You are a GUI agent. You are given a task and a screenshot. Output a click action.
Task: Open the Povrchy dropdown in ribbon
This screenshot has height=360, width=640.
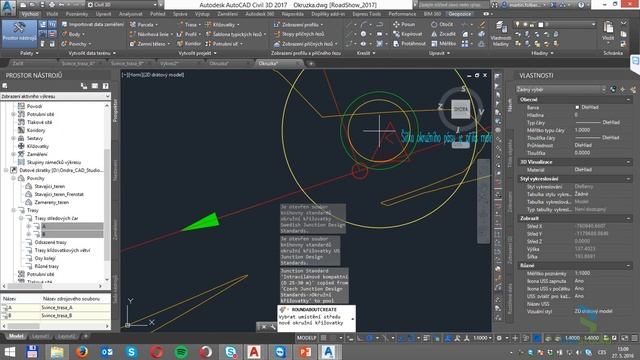coord(76,44)
